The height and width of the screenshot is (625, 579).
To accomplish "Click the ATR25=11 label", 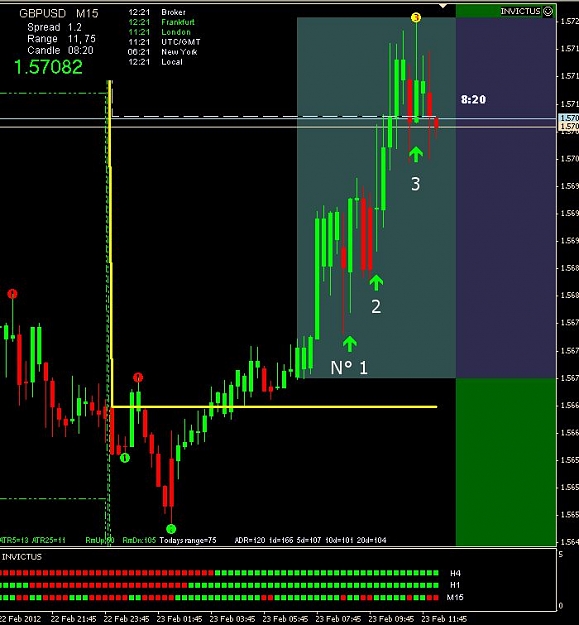I will click(49, 540).
